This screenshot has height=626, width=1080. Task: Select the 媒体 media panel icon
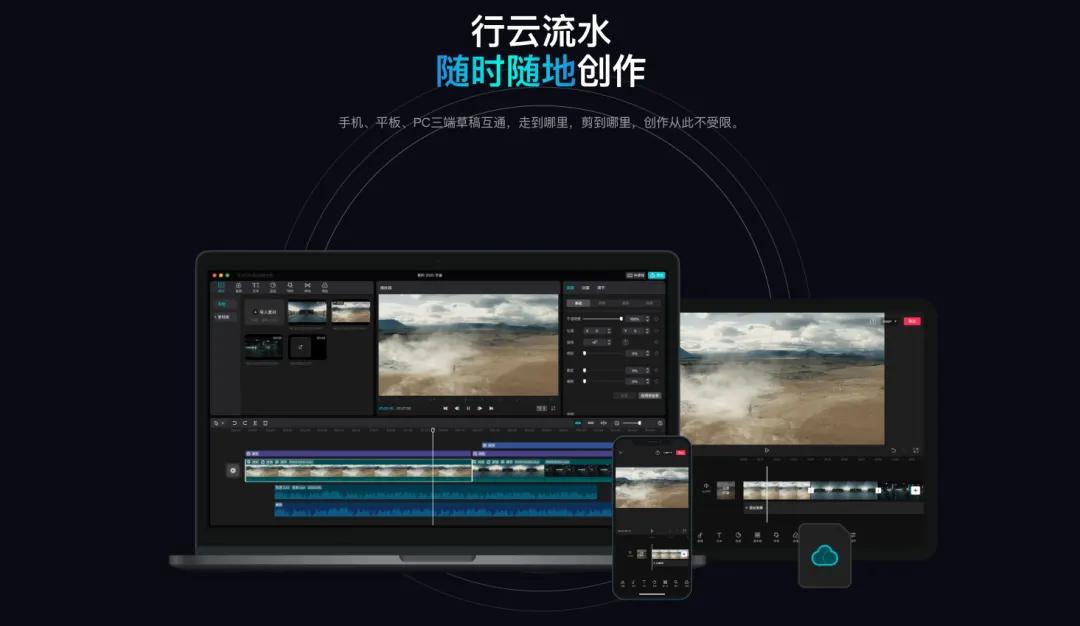tap(221, 287)
